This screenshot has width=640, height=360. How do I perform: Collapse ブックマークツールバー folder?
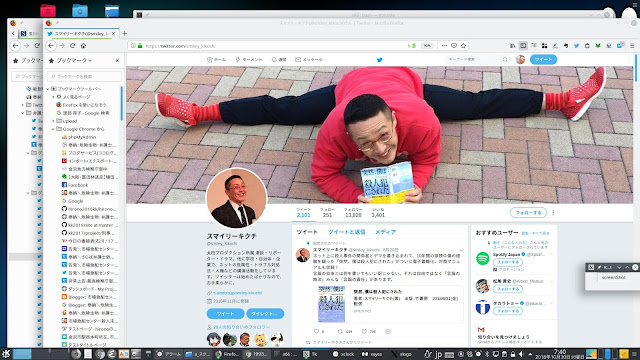48,89
